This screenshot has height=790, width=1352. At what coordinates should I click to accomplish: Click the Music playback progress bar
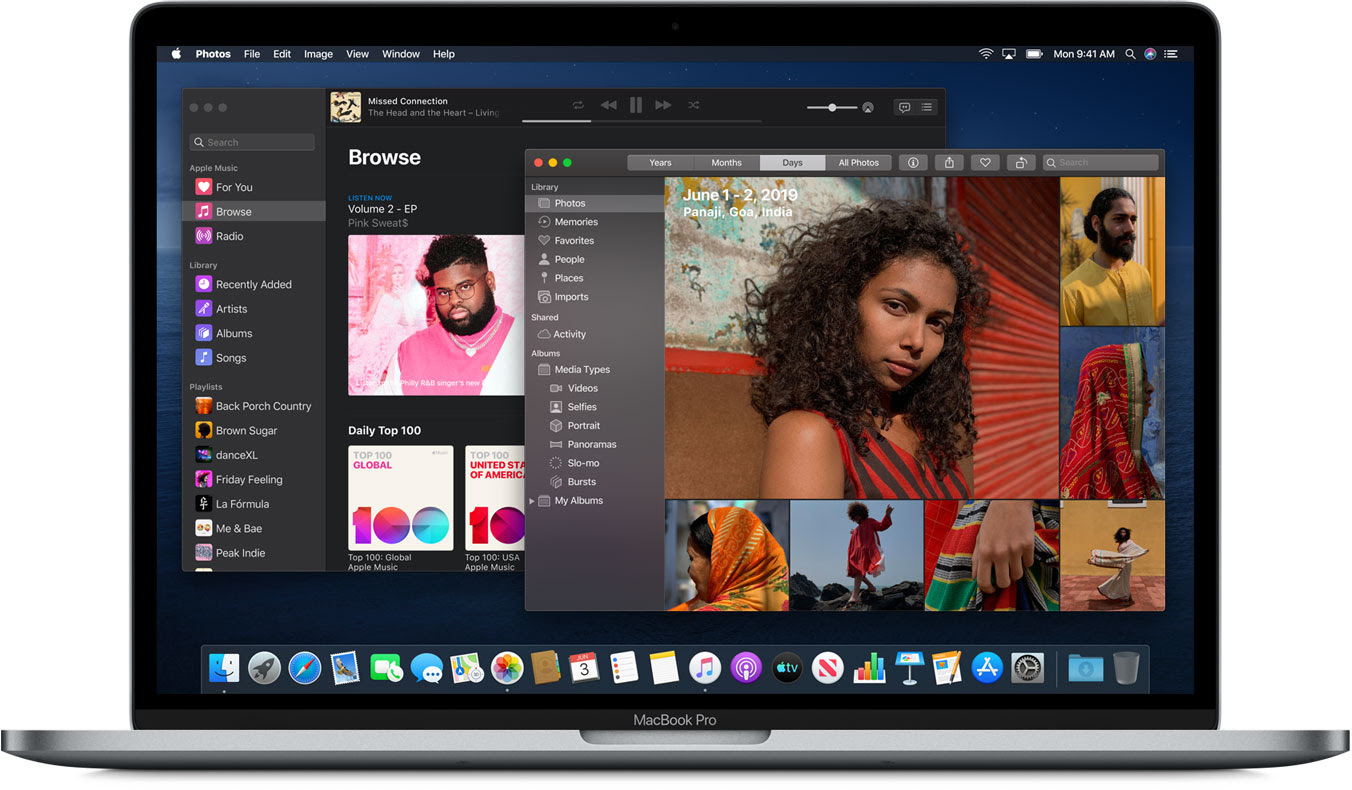point(641,121)
